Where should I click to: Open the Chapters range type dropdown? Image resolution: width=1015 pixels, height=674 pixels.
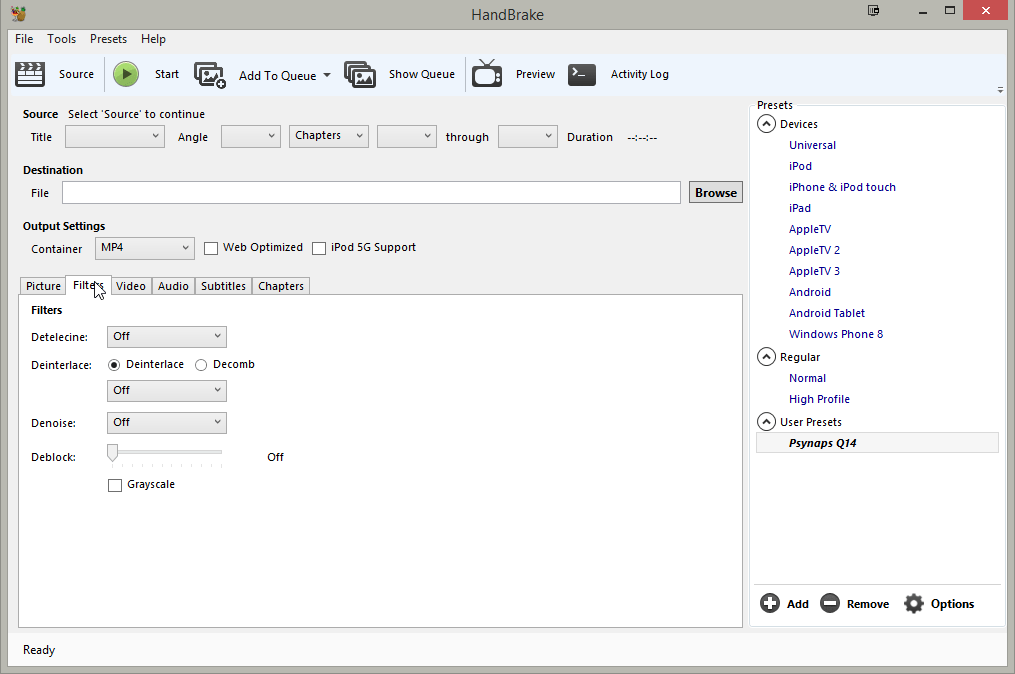329,136
